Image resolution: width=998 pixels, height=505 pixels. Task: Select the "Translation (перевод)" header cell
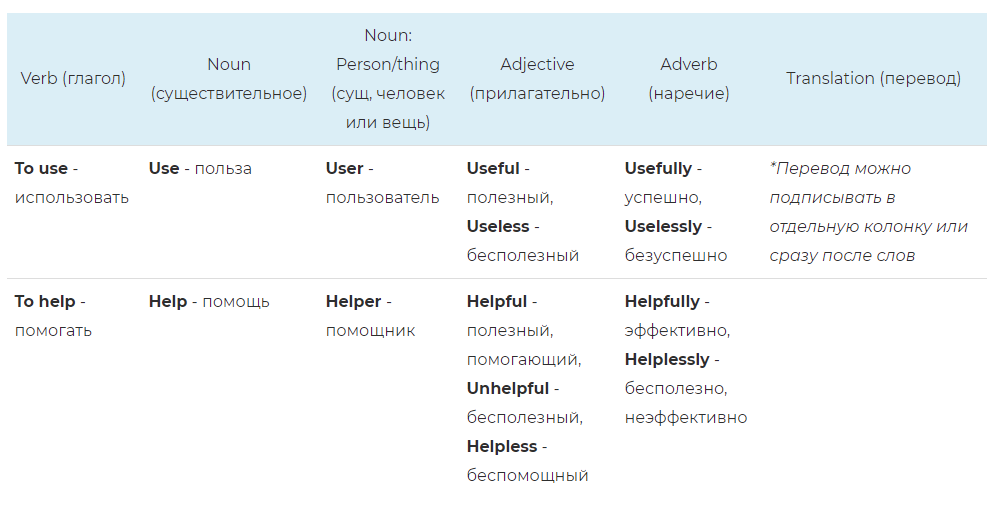873,78
